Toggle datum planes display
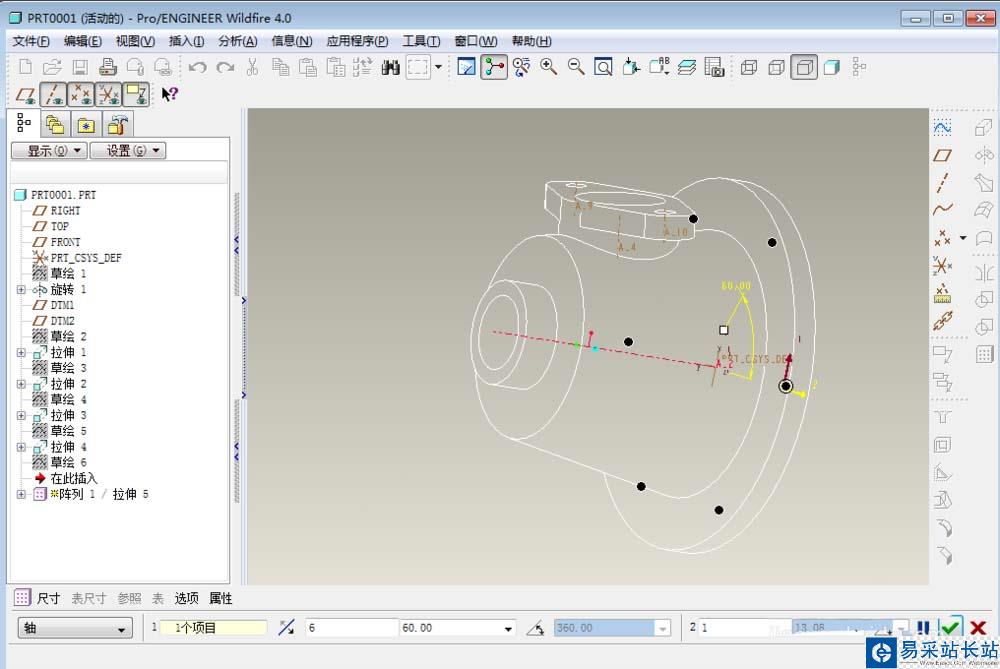 coord(26,94)
